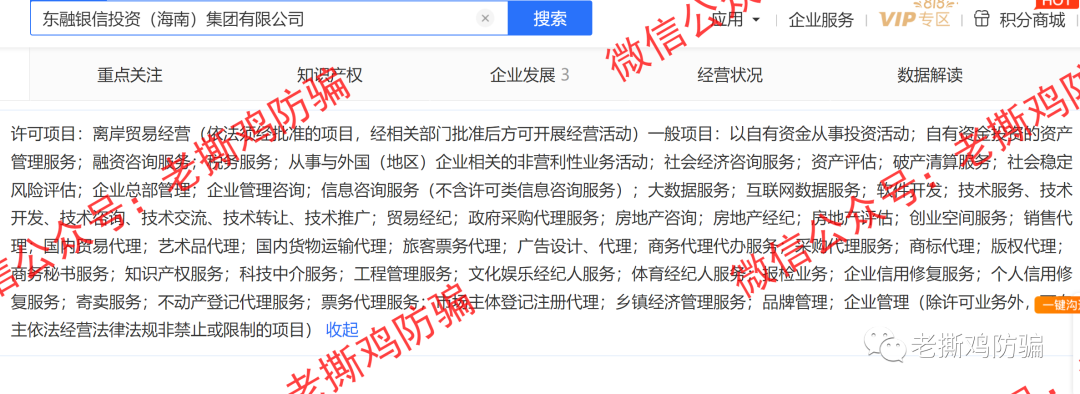1080x394 pixels.
Task: Click the 不动产登记代理服务 text
Action: click(x=231, y=302)
